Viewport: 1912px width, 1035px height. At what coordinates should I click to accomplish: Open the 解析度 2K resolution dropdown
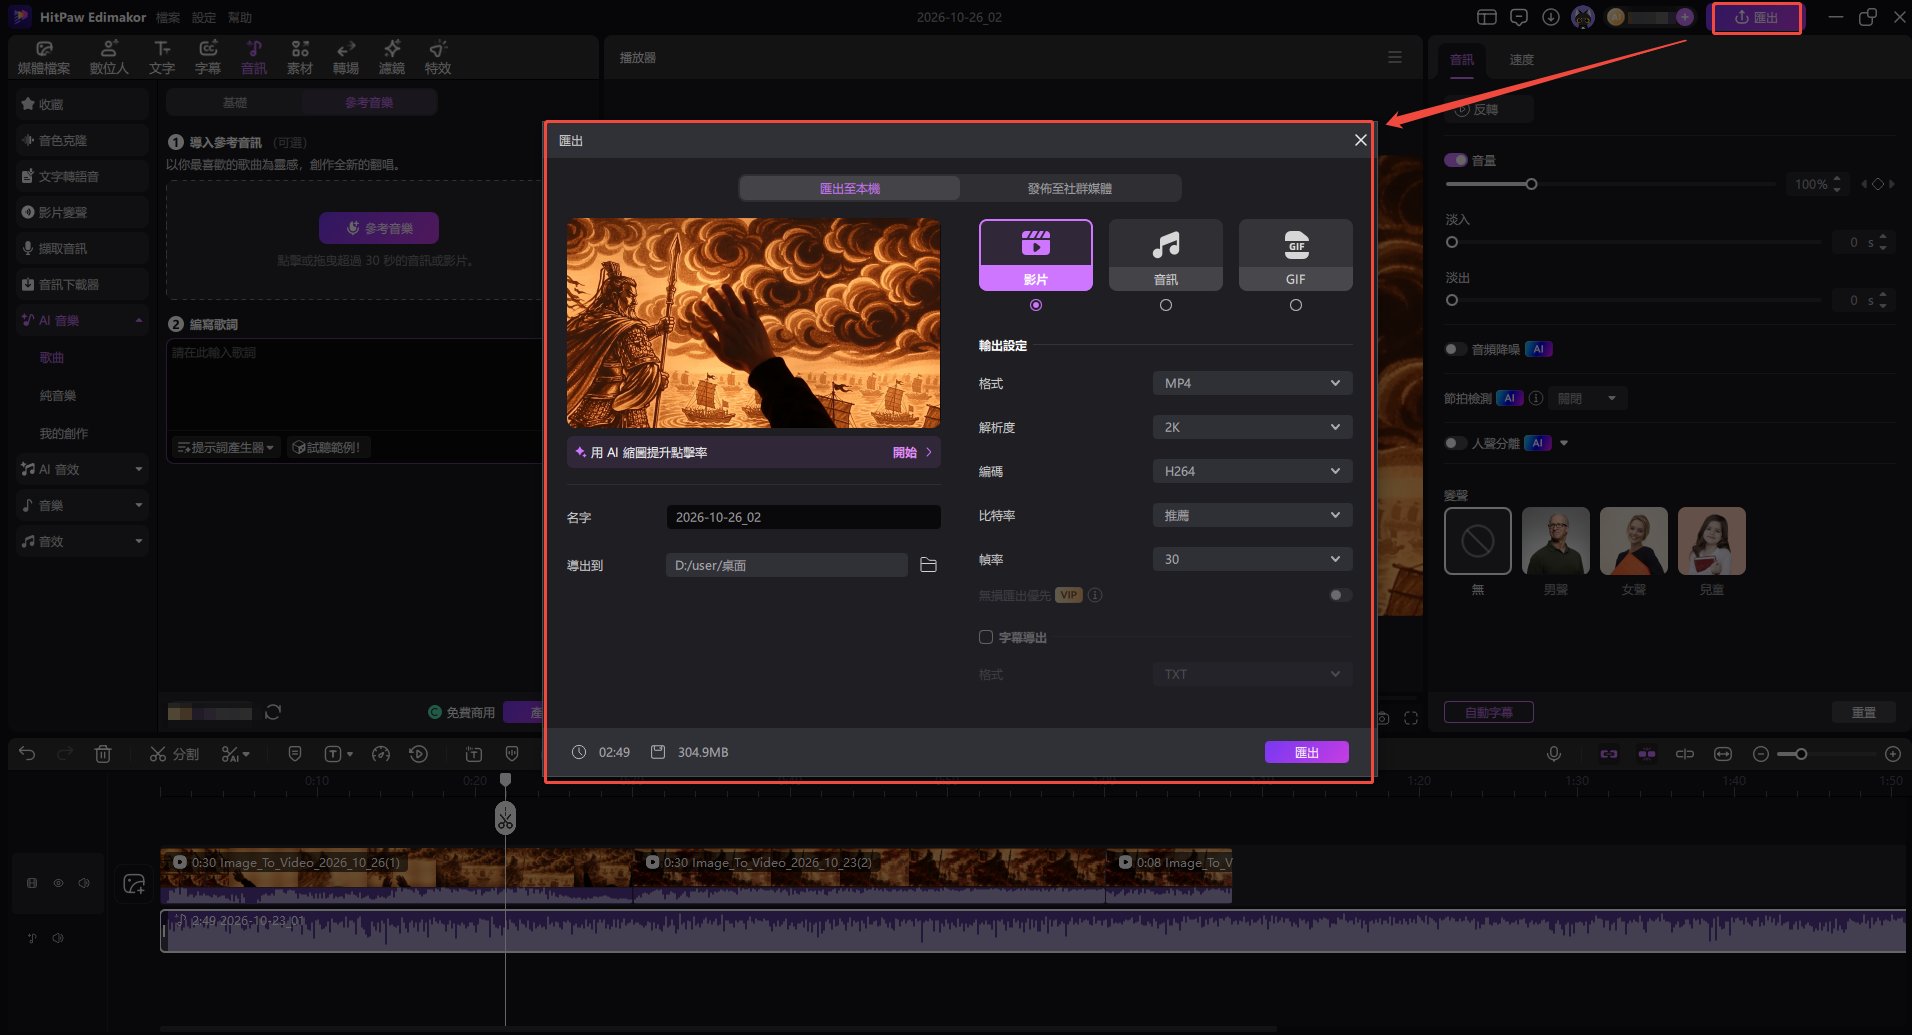click(1252, 427)
